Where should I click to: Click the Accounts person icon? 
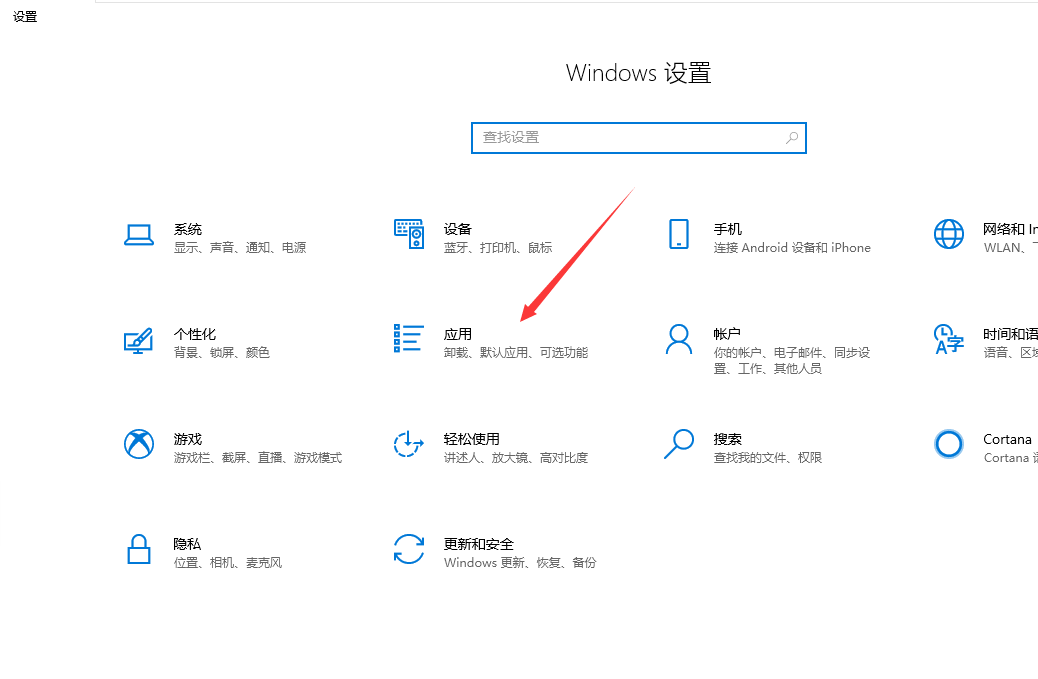(679, 339)
